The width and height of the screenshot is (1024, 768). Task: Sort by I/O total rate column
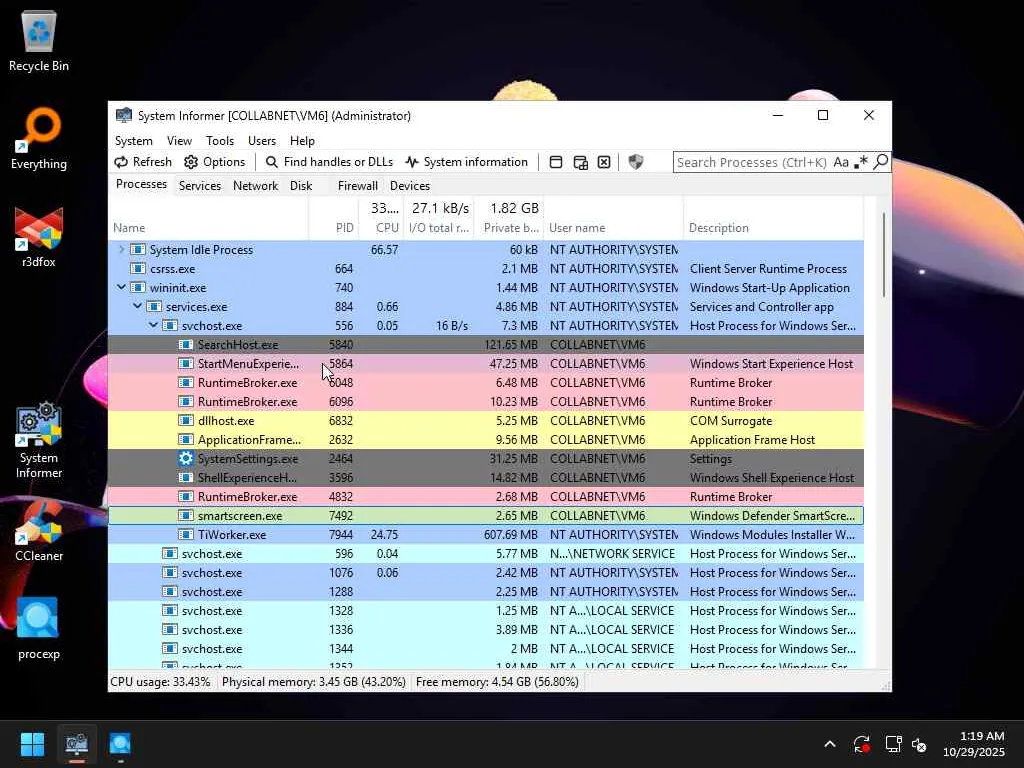[x=439, y=218]
